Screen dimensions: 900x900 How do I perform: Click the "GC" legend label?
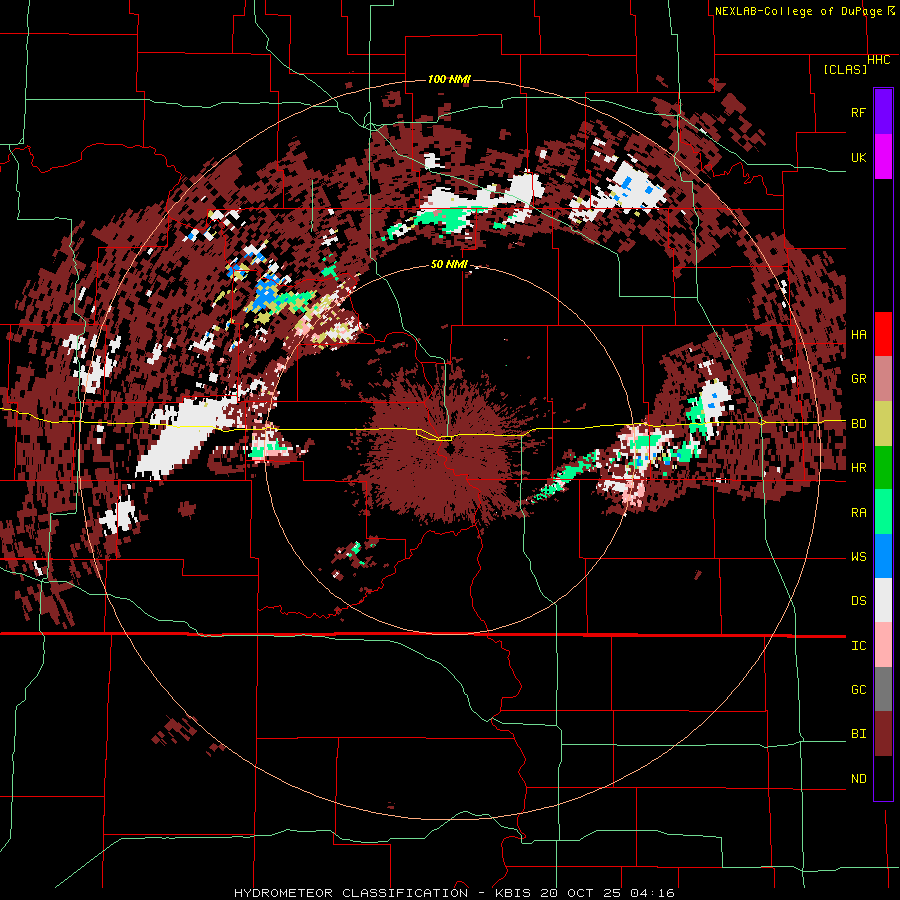[x=859, y=690]
